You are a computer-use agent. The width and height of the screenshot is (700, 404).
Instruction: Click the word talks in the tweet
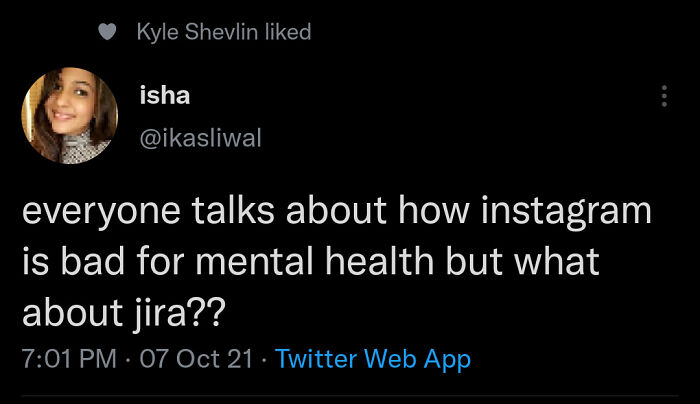(x=233, y=210)
